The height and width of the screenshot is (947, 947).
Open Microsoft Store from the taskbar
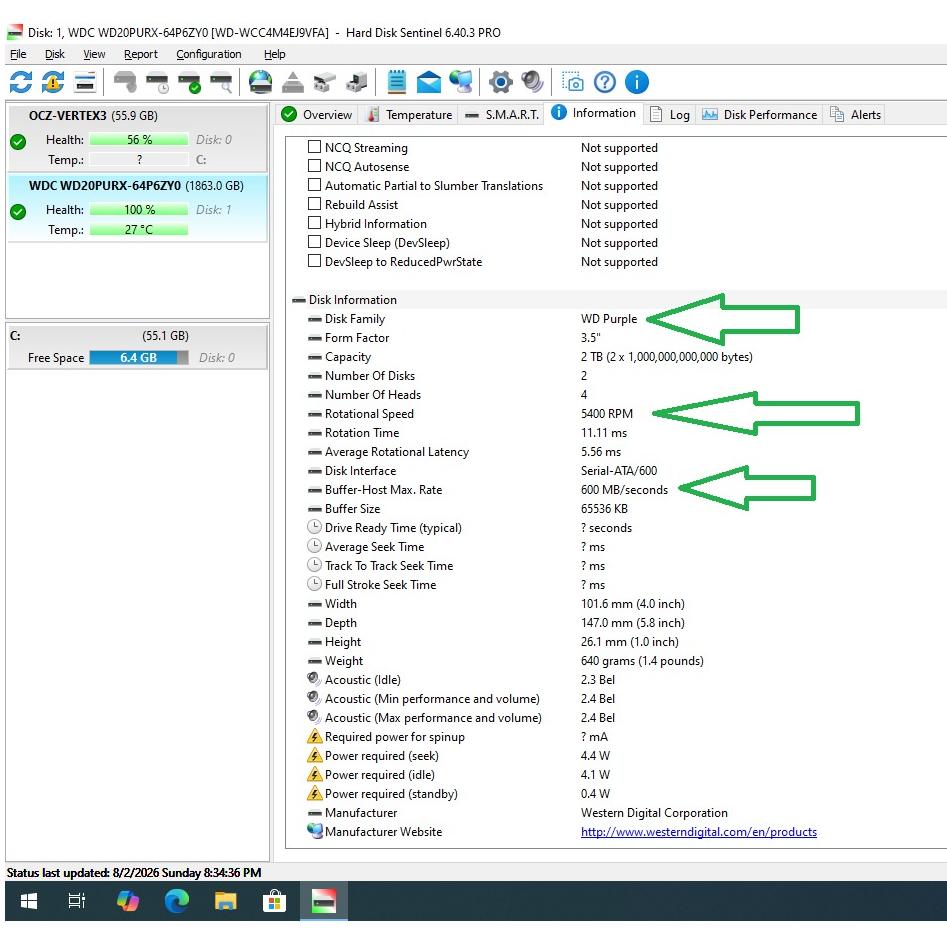pos(274,901)
